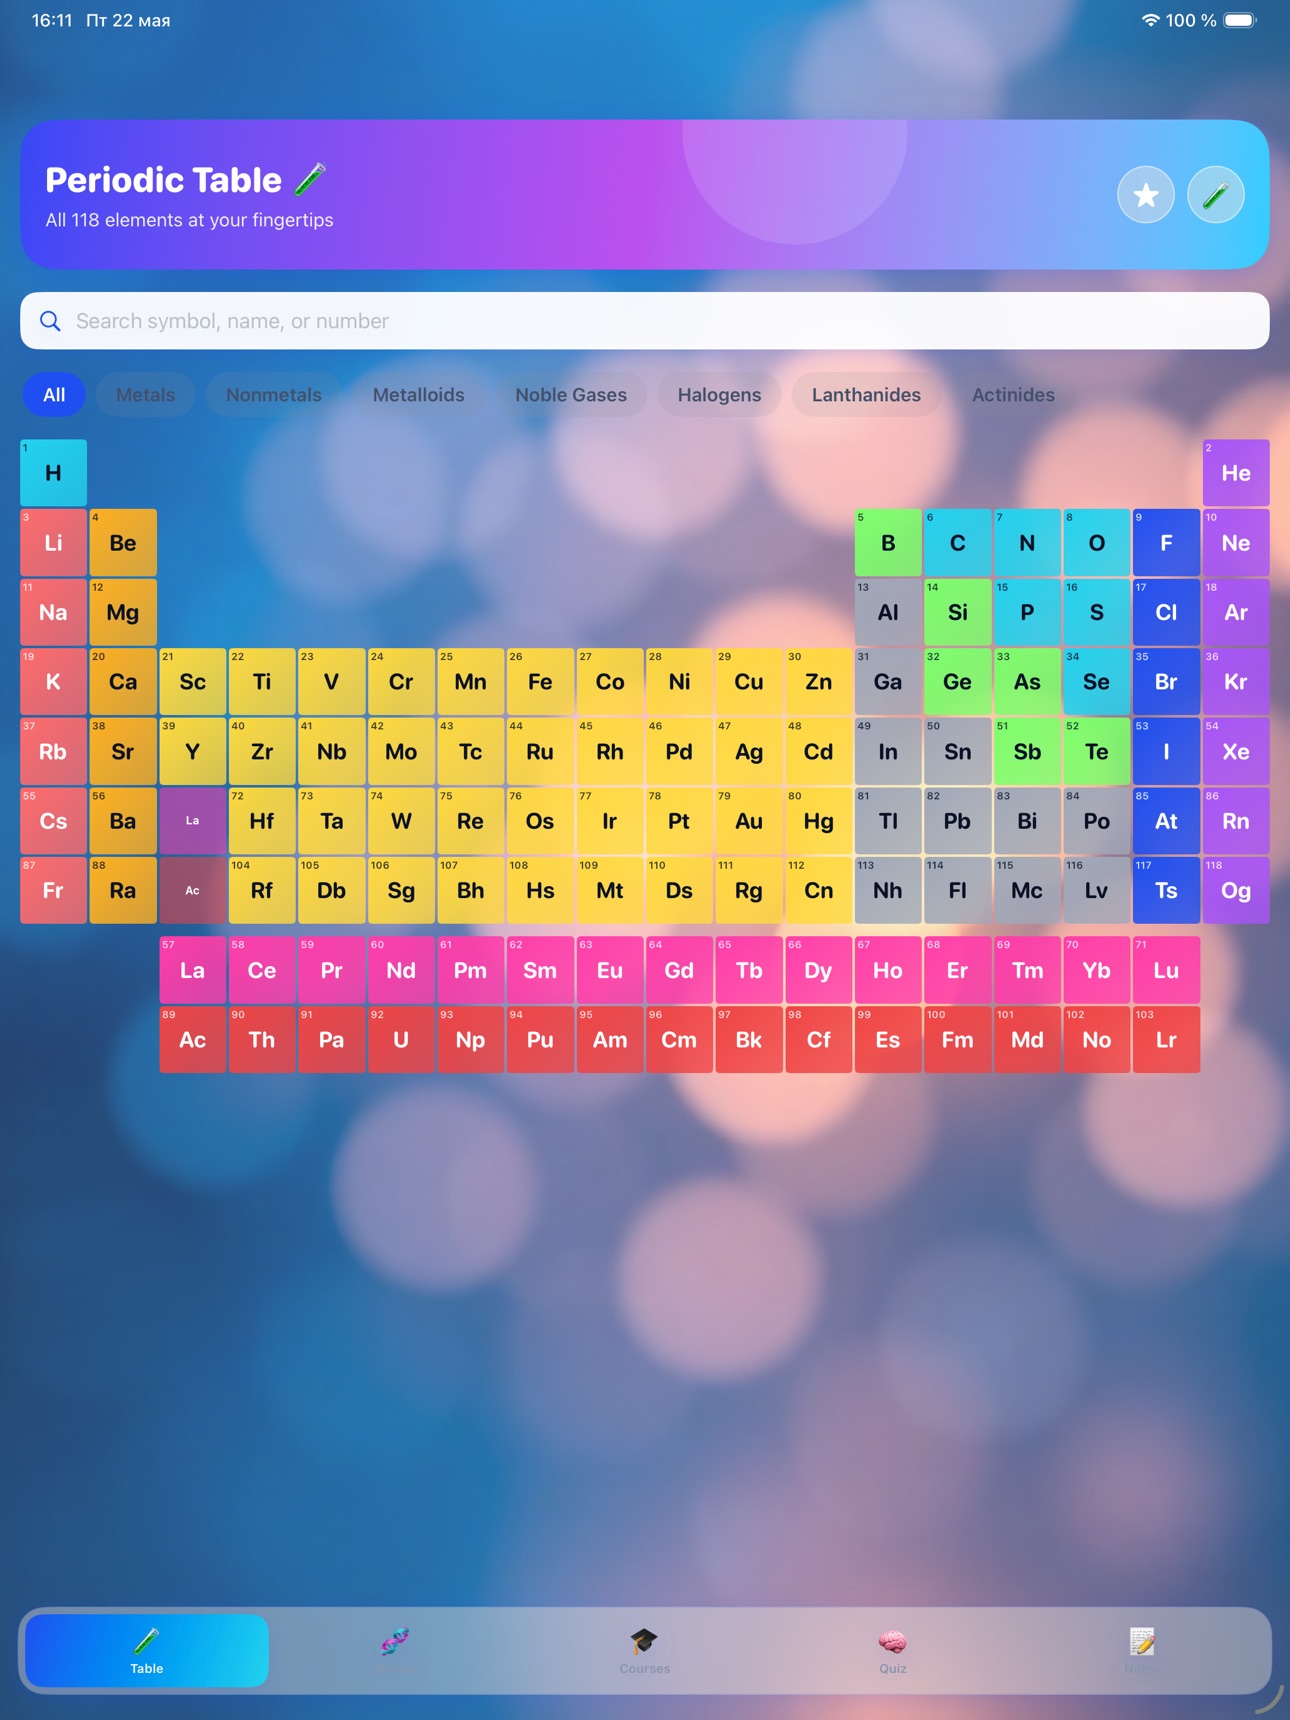Select the Oganesson (Og) tile

point(1236,891)
